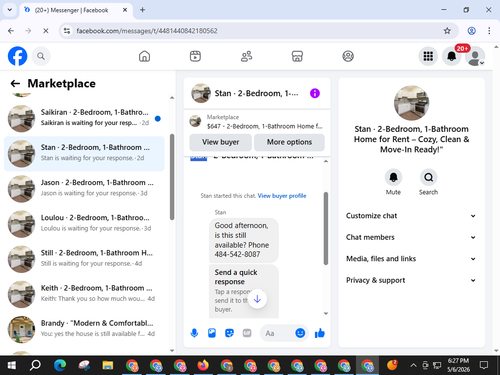The width and height of the screenshot is (500, 375).
Task: Open the $647 Marketplace listing banner
Action: (x=257, y=122)
